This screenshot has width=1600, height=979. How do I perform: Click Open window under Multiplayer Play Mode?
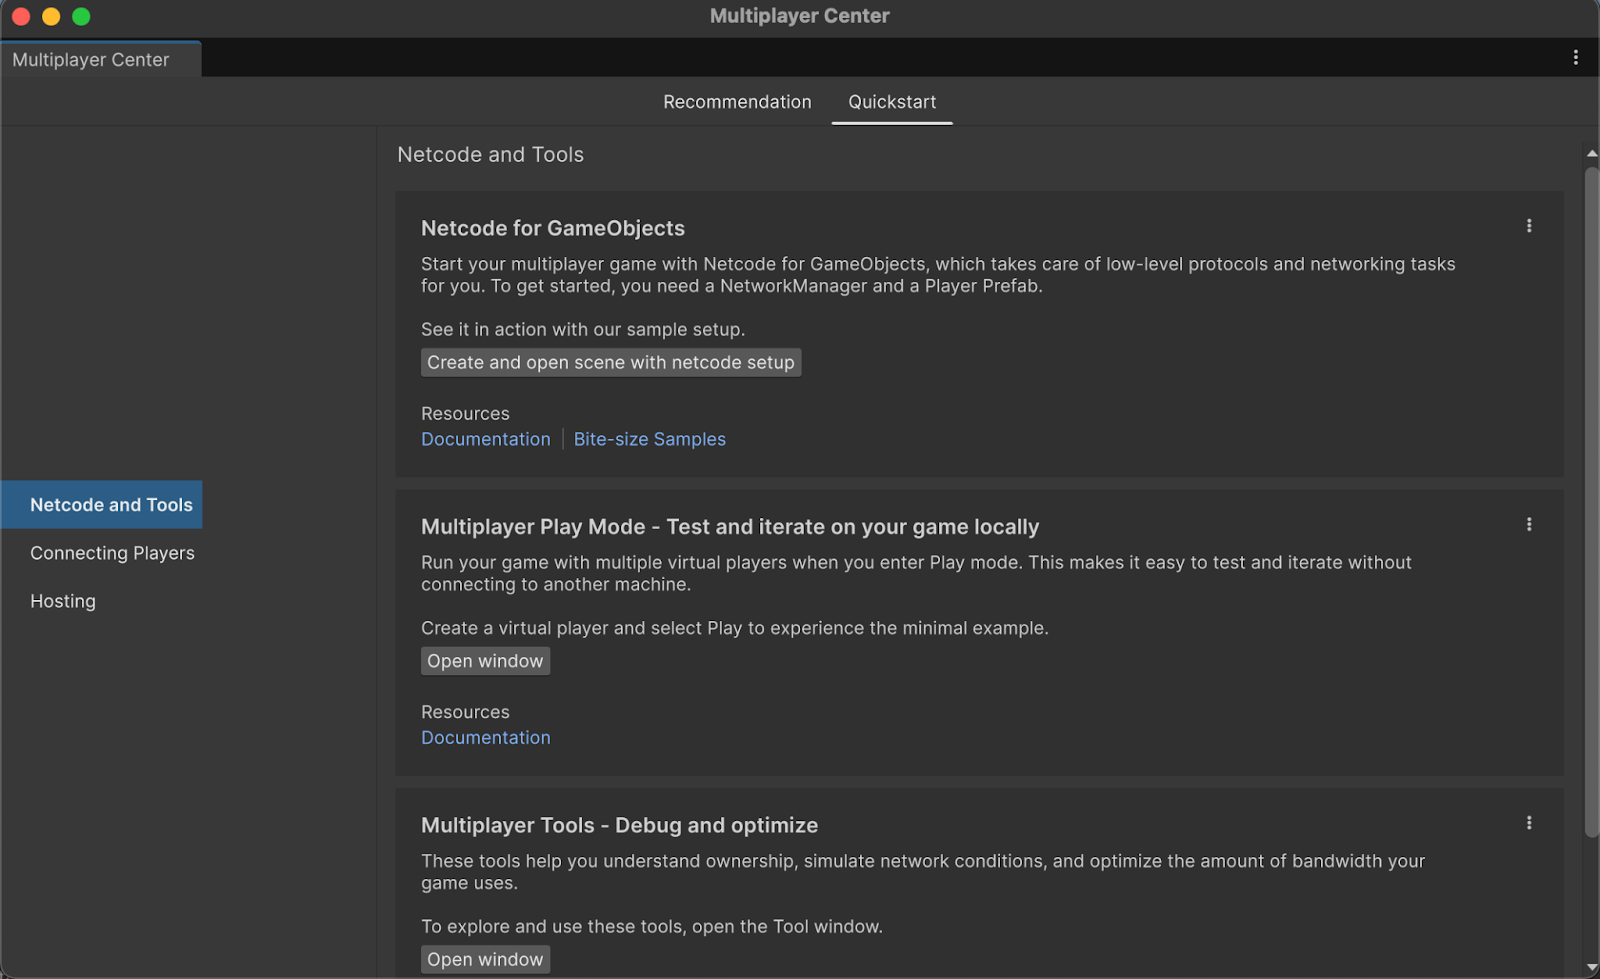coord(485,661)
